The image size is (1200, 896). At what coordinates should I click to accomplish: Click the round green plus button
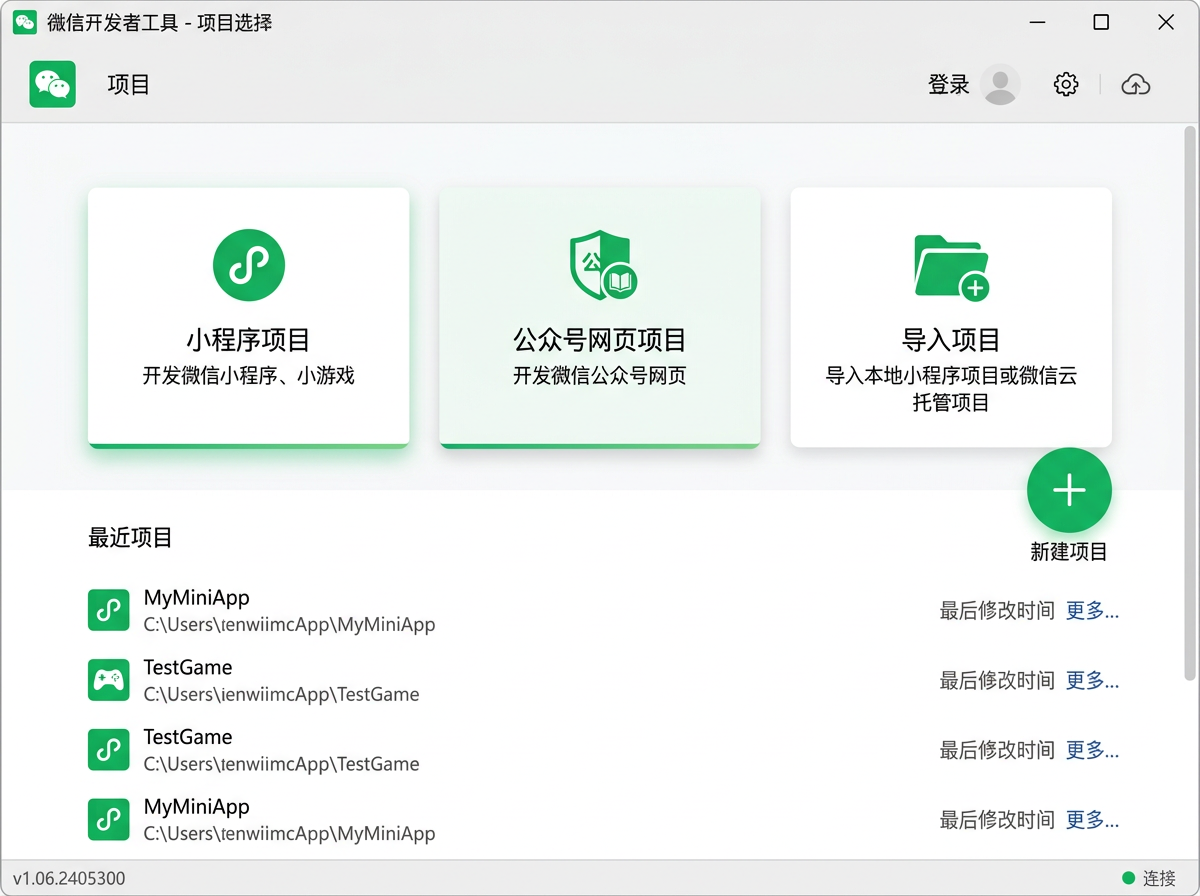(1069, 490)
